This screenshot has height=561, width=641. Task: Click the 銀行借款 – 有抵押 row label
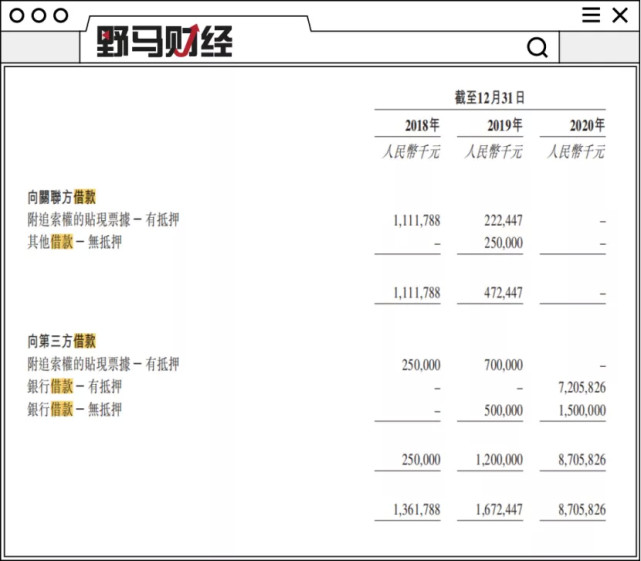[74, 386]
